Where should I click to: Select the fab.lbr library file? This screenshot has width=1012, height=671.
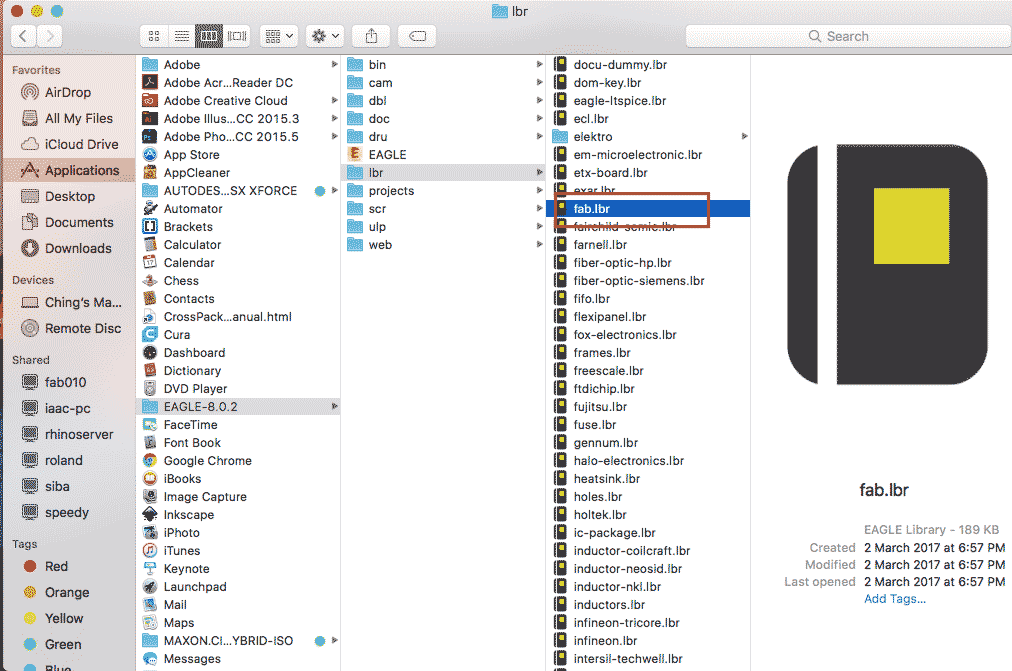click(649, 208)
